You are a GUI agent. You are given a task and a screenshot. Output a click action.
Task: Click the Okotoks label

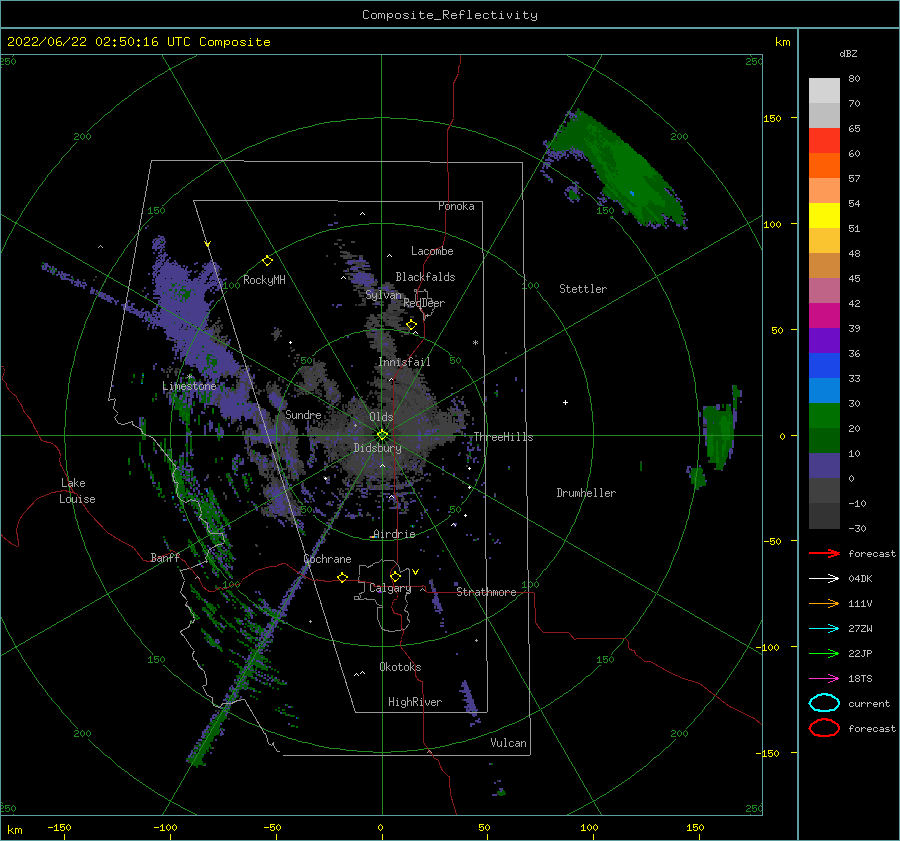pyautogui.click(x=400, y=667)
